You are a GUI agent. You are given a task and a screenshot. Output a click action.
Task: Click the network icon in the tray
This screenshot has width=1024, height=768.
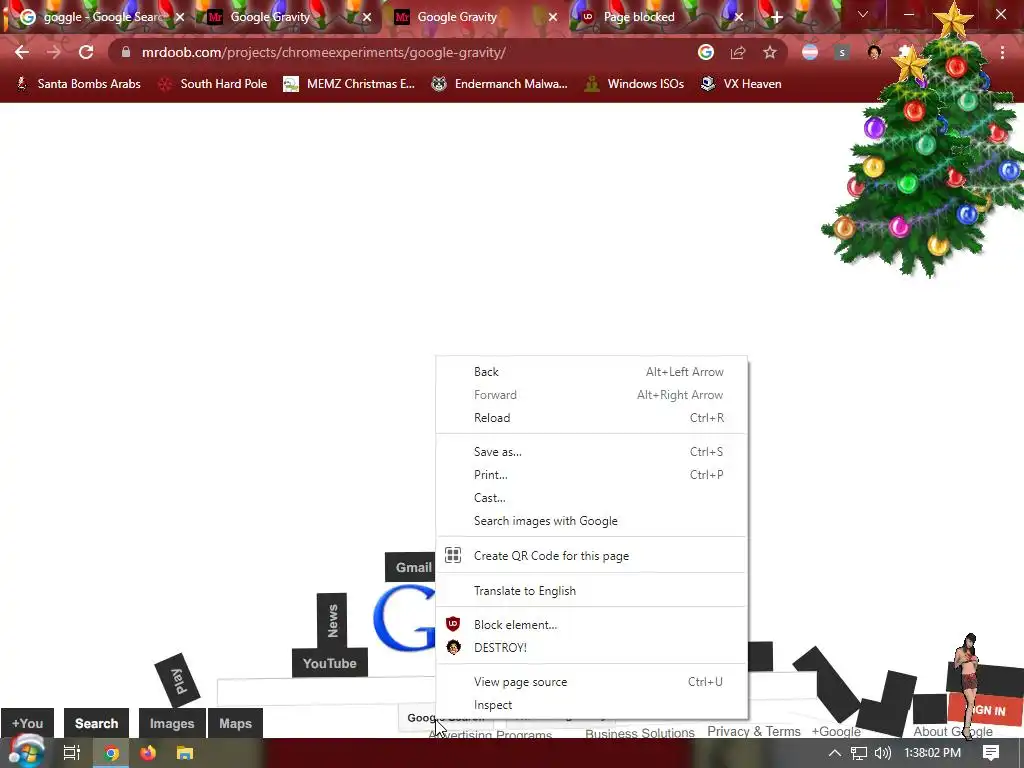click(859, 753)
